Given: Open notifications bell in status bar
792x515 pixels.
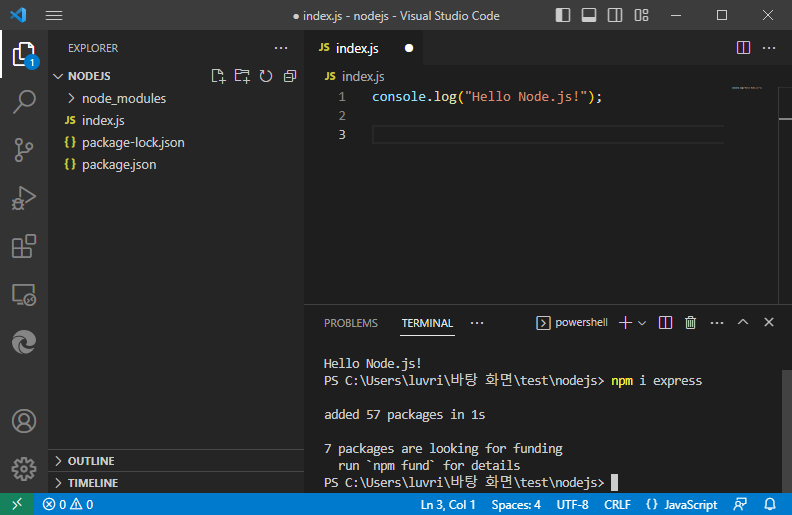Looking at the screenshot, I should coord(770,504).
